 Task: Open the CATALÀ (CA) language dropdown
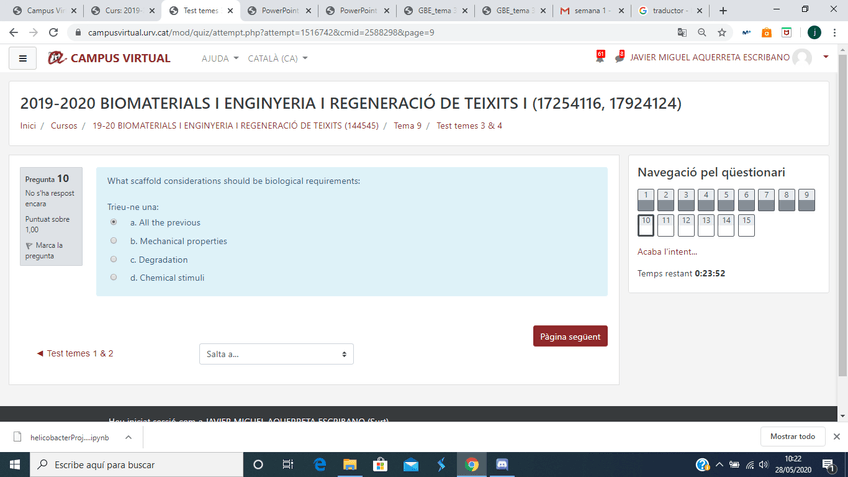(x=278, y=58)
